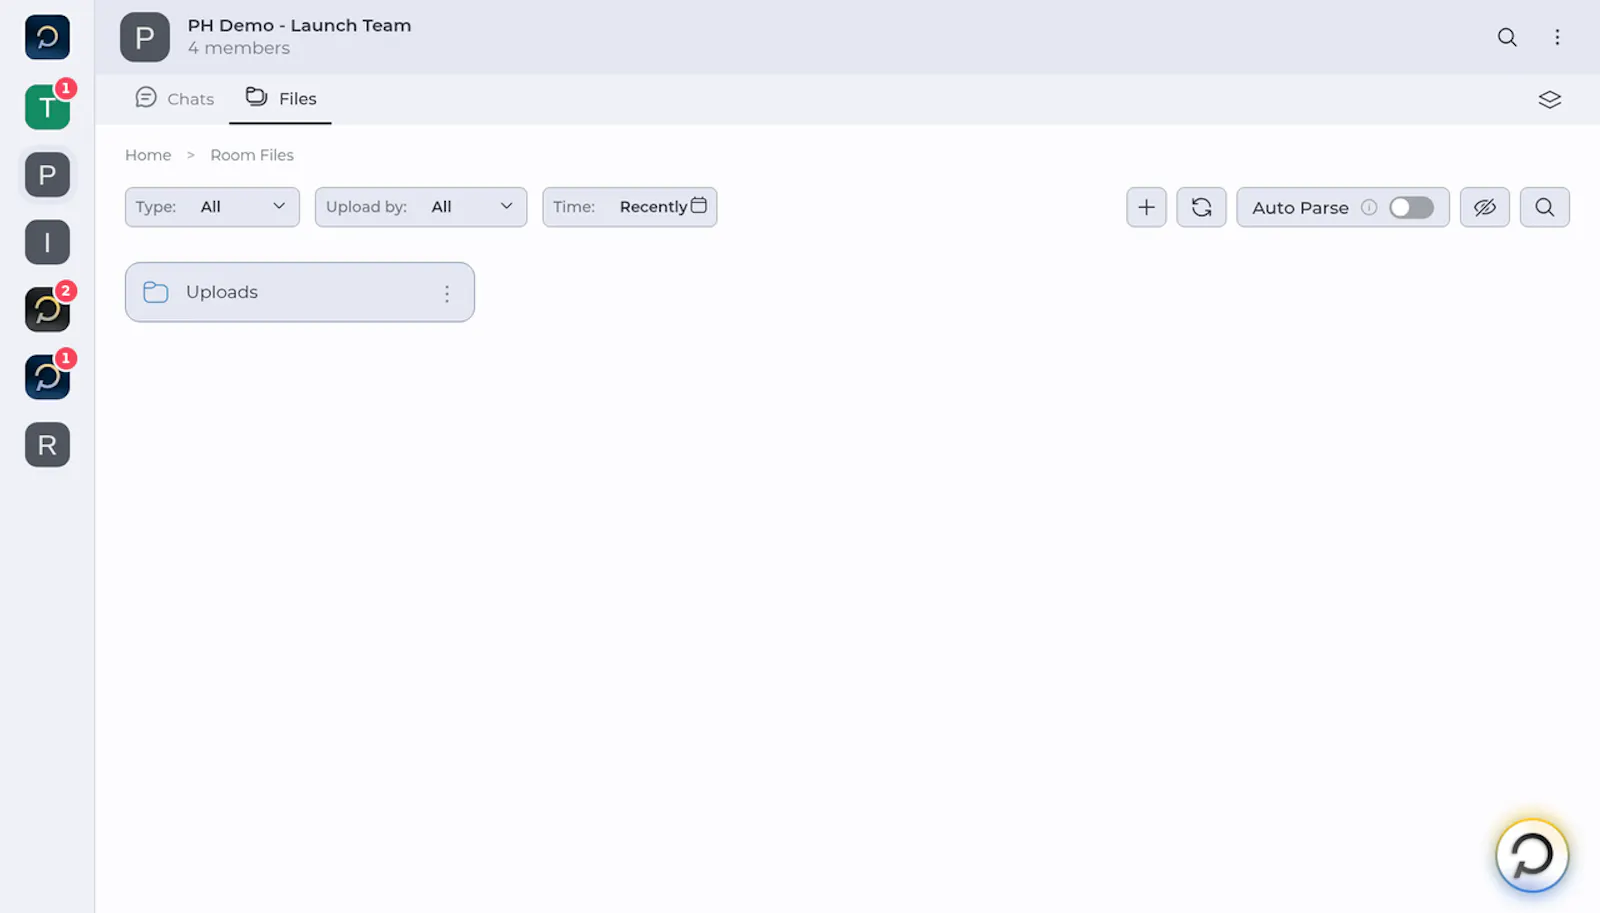Open the header three-dot more menu
Image resolution: width=1600 pixels, height=913 pixels.
(x=1557, y=37)
